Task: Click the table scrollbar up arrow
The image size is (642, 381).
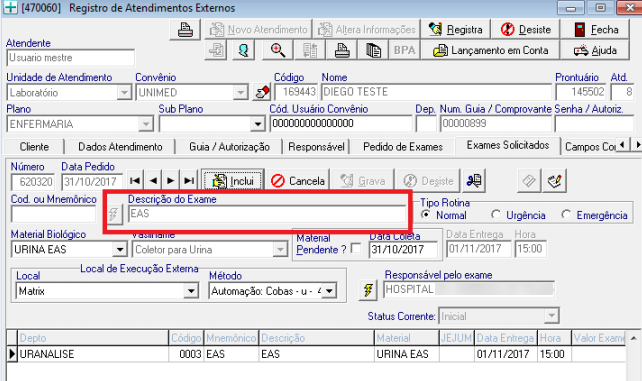Action: click(x=633, y=338)
